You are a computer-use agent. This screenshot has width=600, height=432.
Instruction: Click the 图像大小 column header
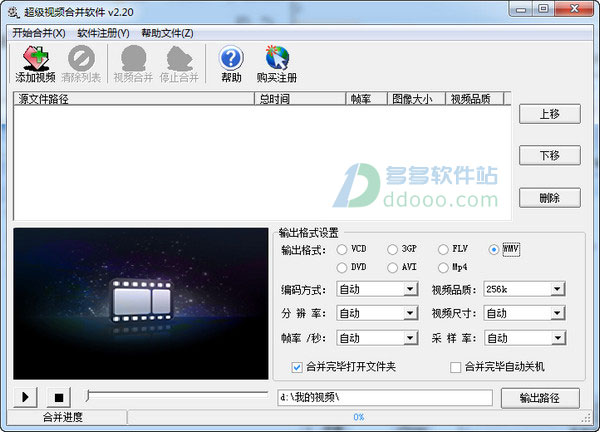(x=416, y=99)
